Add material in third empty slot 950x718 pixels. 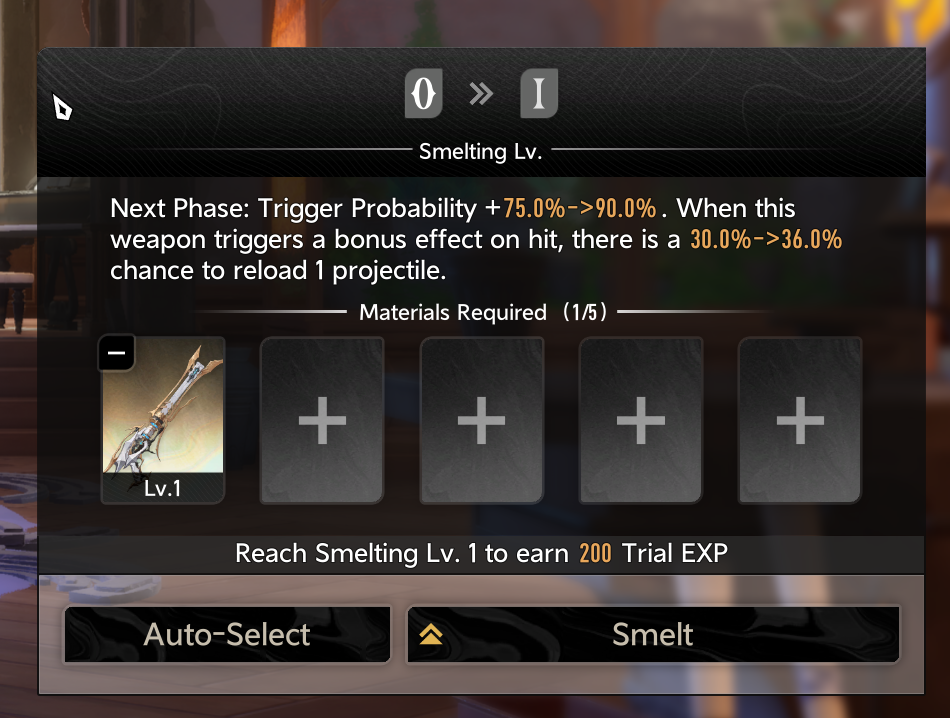(482, 420)
